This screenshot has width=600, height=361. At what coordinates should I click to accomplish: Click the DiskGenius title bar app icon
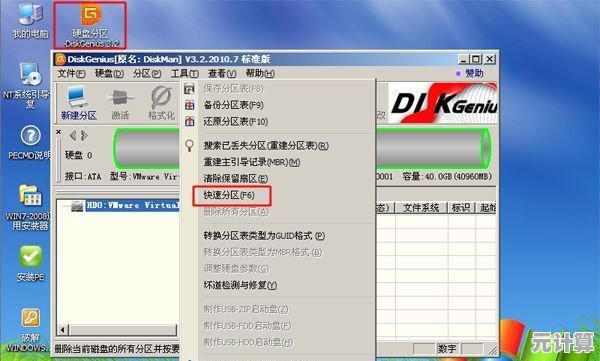click(x=60, y=59)
